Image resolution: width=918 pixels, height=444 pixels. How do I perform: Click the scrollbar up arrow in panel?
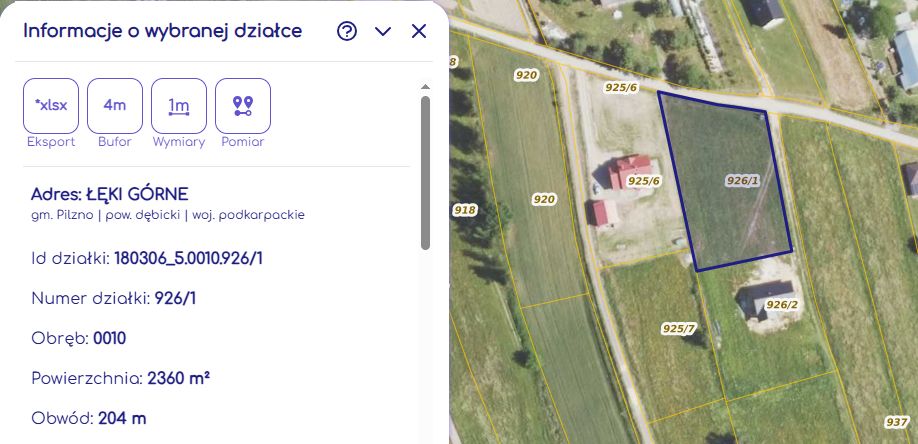click(426, 87)
